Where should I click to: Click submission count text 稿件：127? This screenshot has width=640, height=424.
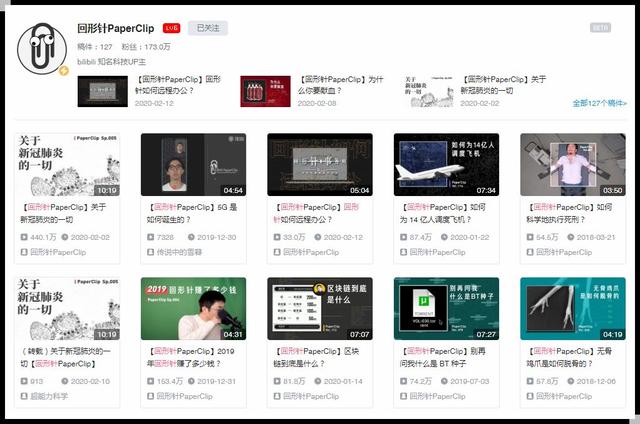(95, 47)
